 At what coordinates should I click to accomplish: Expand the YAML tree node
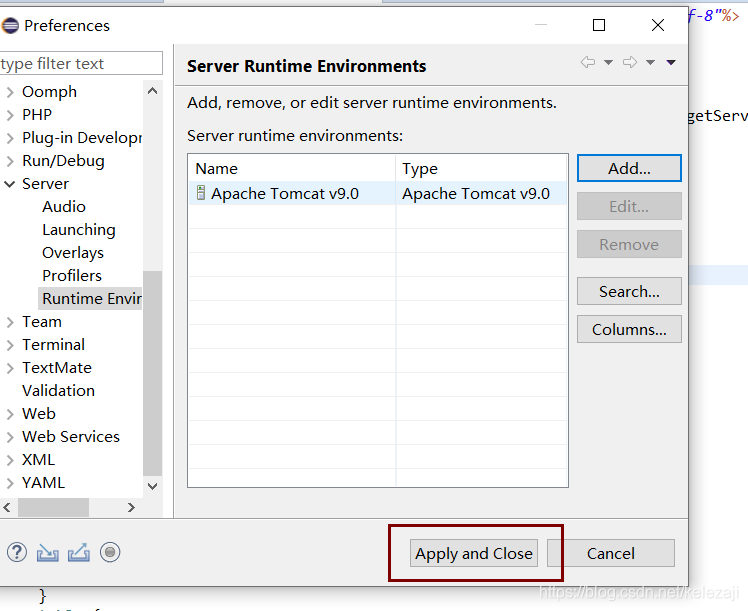tap(10, 483)
